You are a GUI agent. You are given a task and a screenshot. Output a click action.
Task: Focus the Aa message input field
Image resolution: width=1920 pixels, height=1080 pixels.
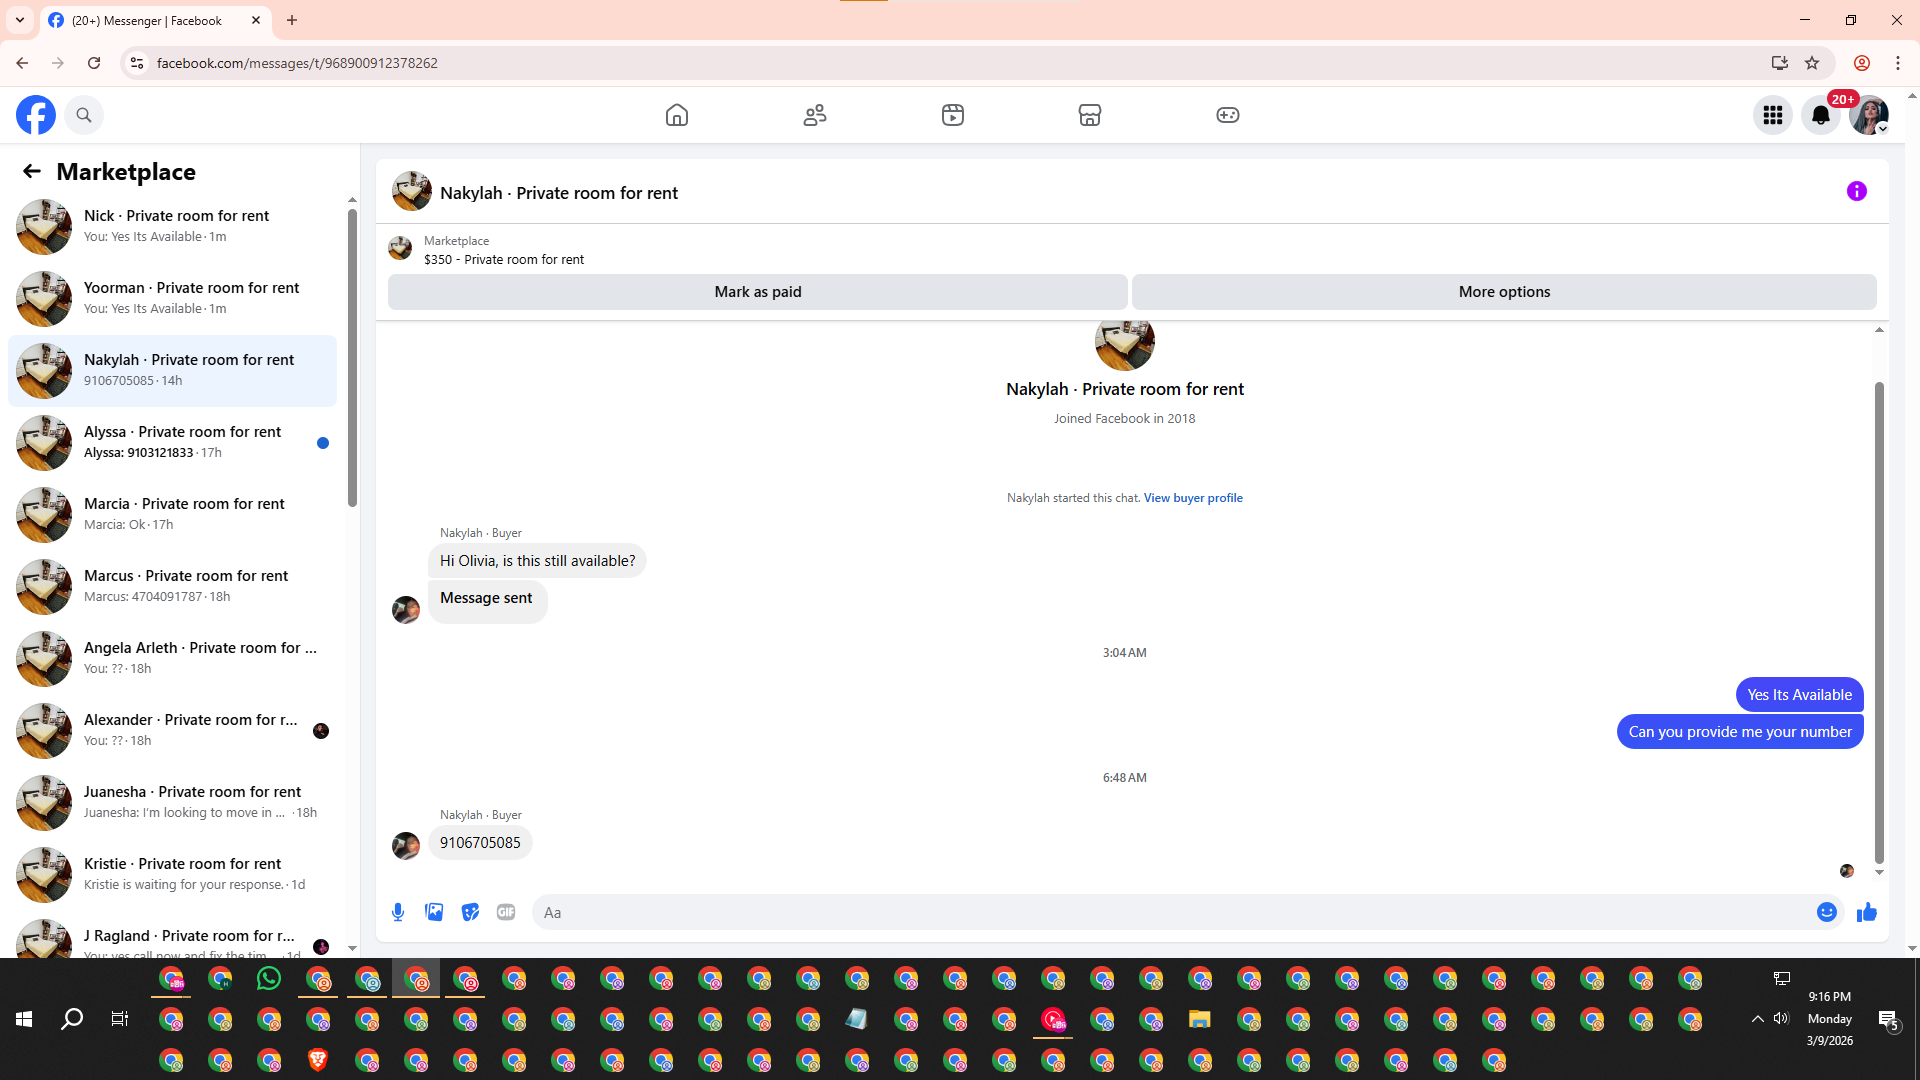click(x=1170, y=912)
